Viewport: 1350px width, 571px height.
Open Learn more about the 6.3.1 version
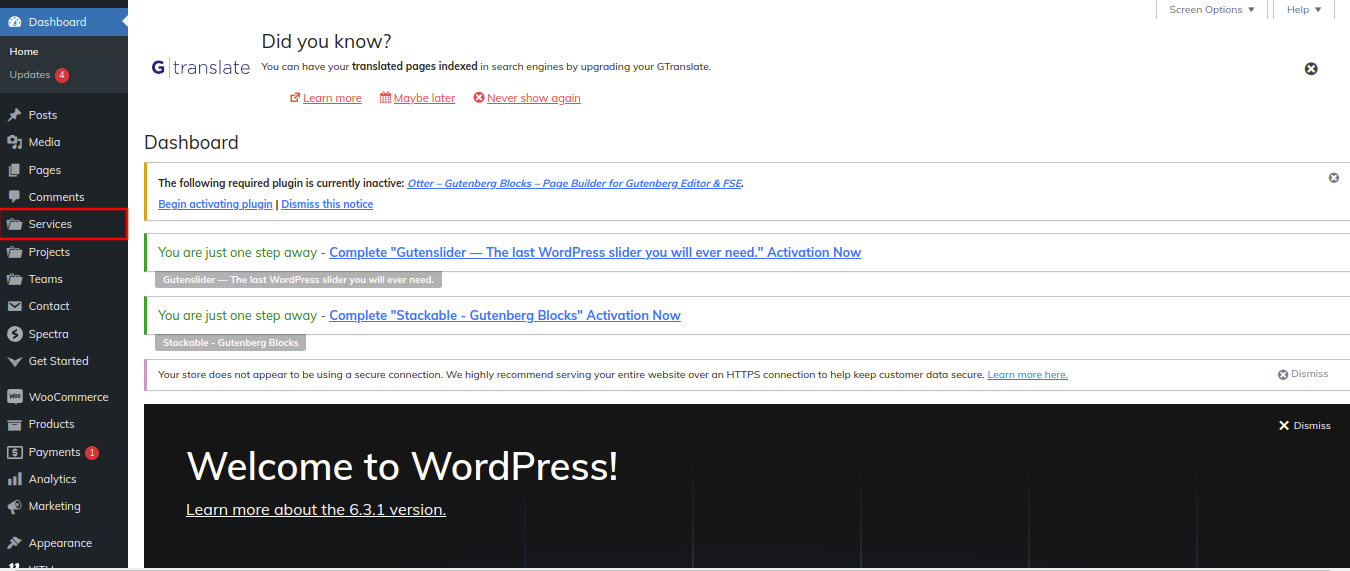point(316,509)
